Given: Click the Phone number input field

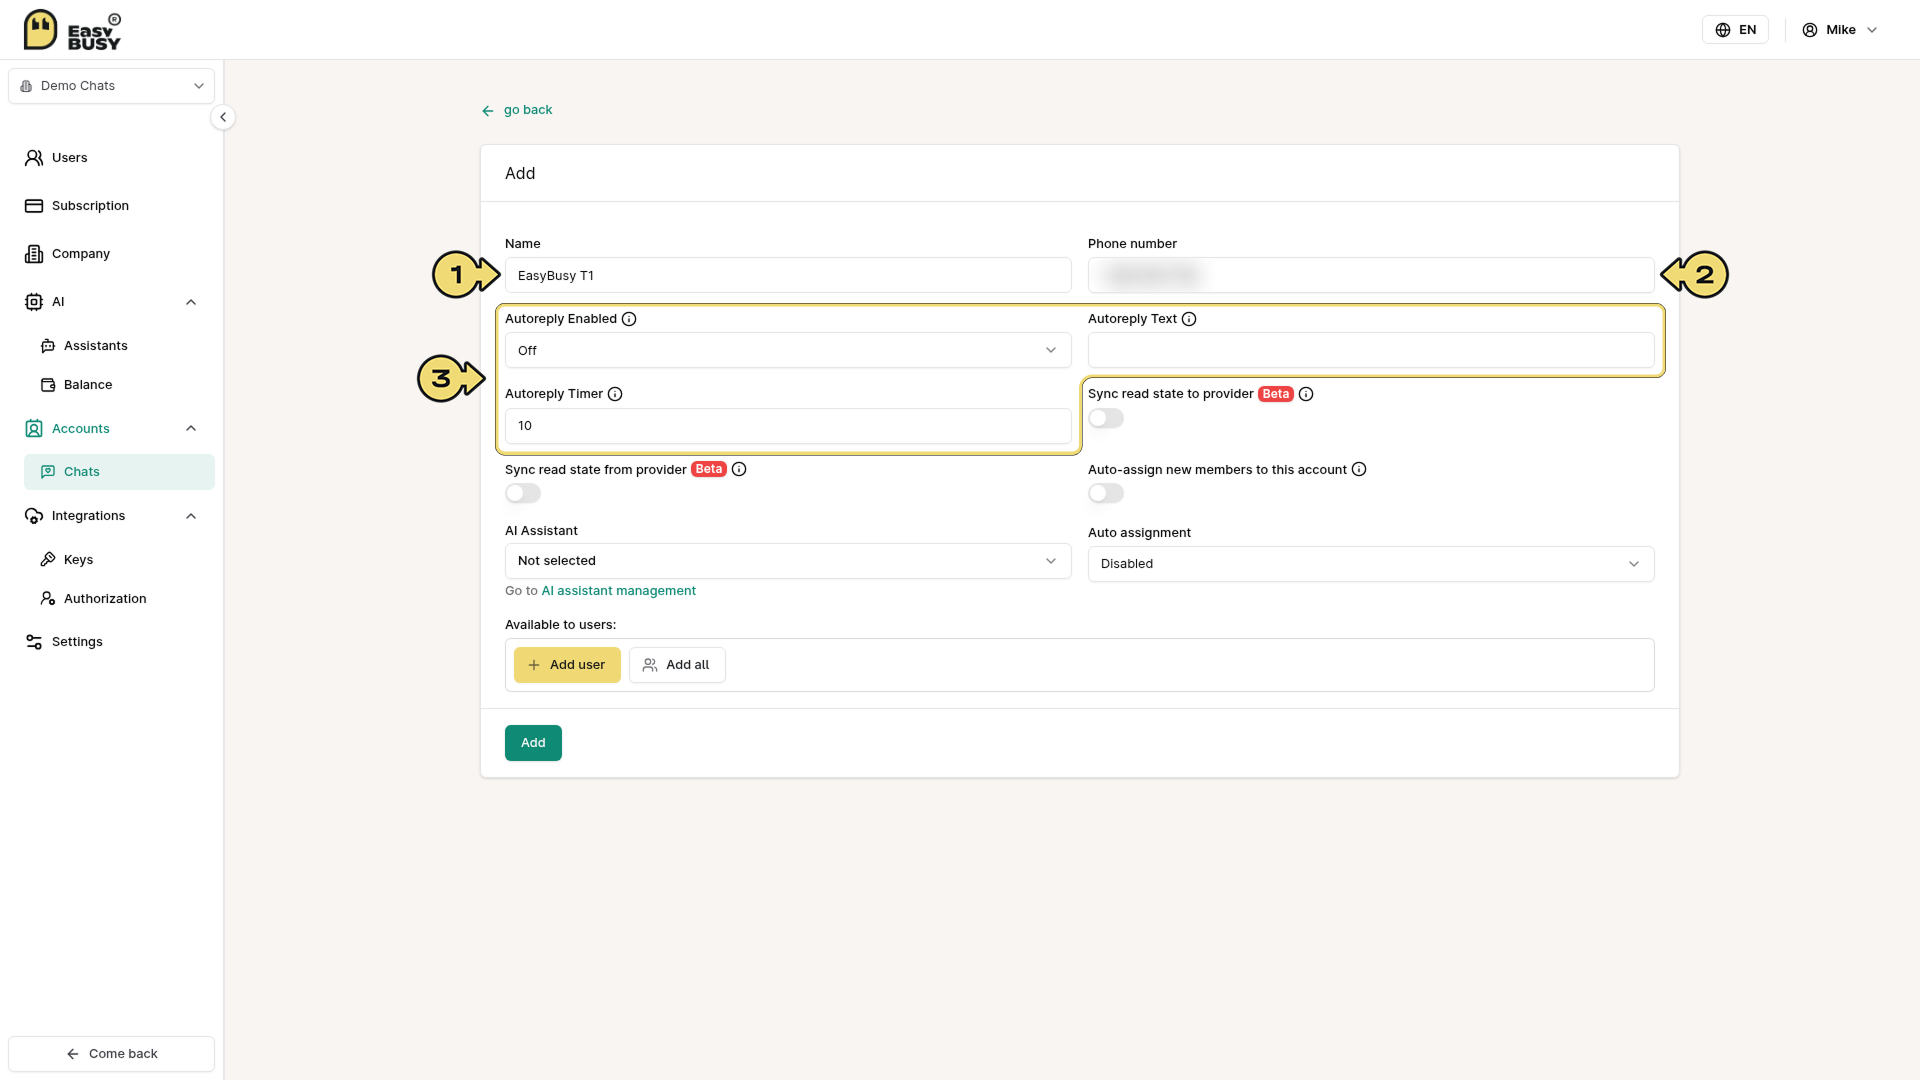Looking at the screenshot, I should [1371, 275].
